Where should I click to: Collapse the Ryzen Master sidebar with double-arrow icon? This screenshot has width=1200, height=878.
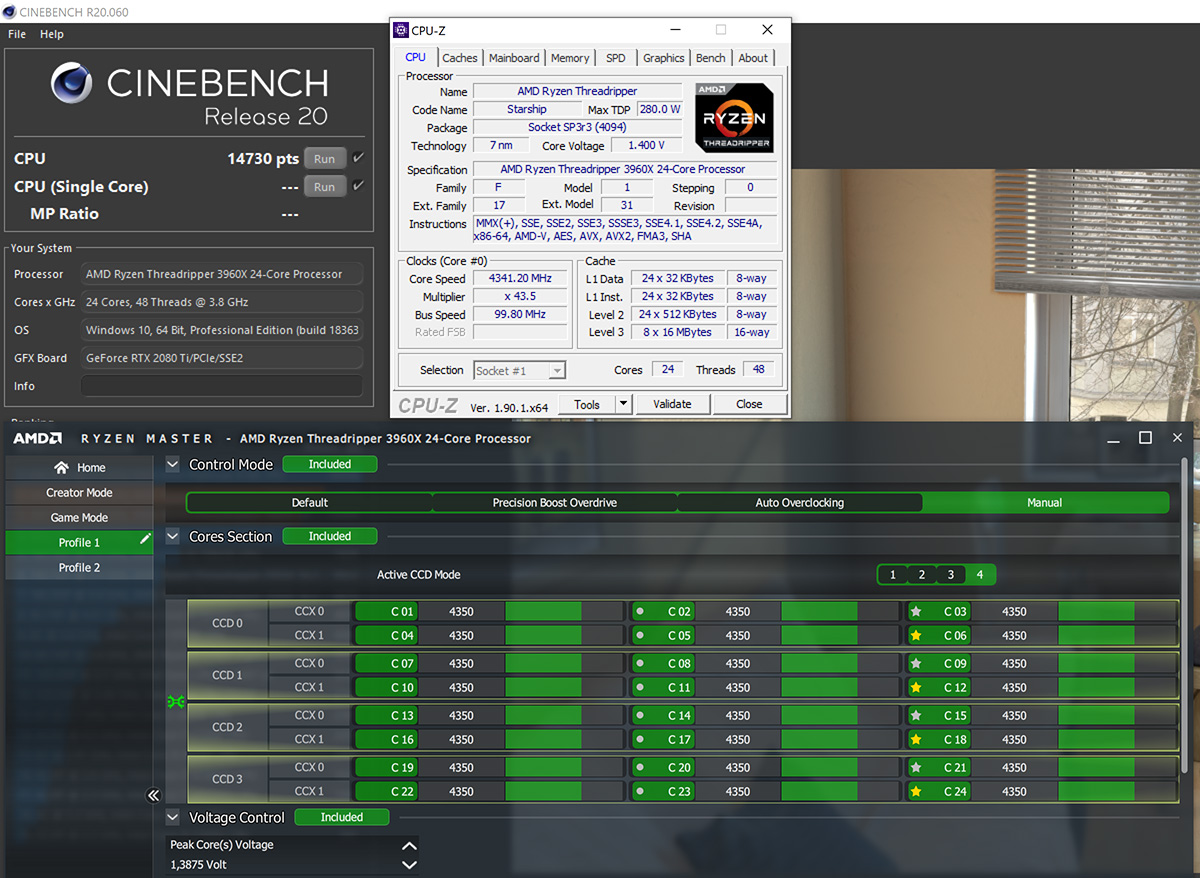(x=153, y=795)
